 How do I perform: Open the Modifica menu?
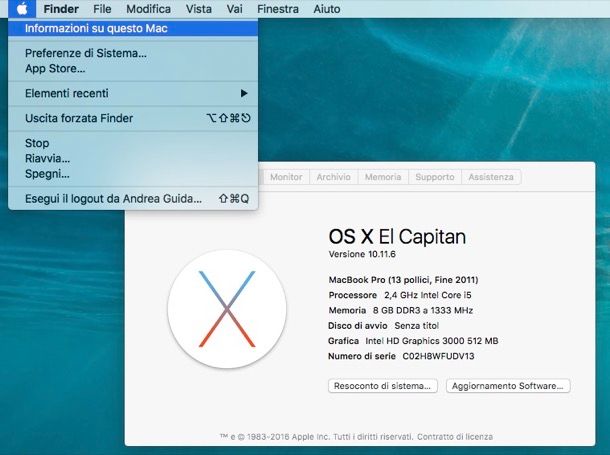[149, 9]
